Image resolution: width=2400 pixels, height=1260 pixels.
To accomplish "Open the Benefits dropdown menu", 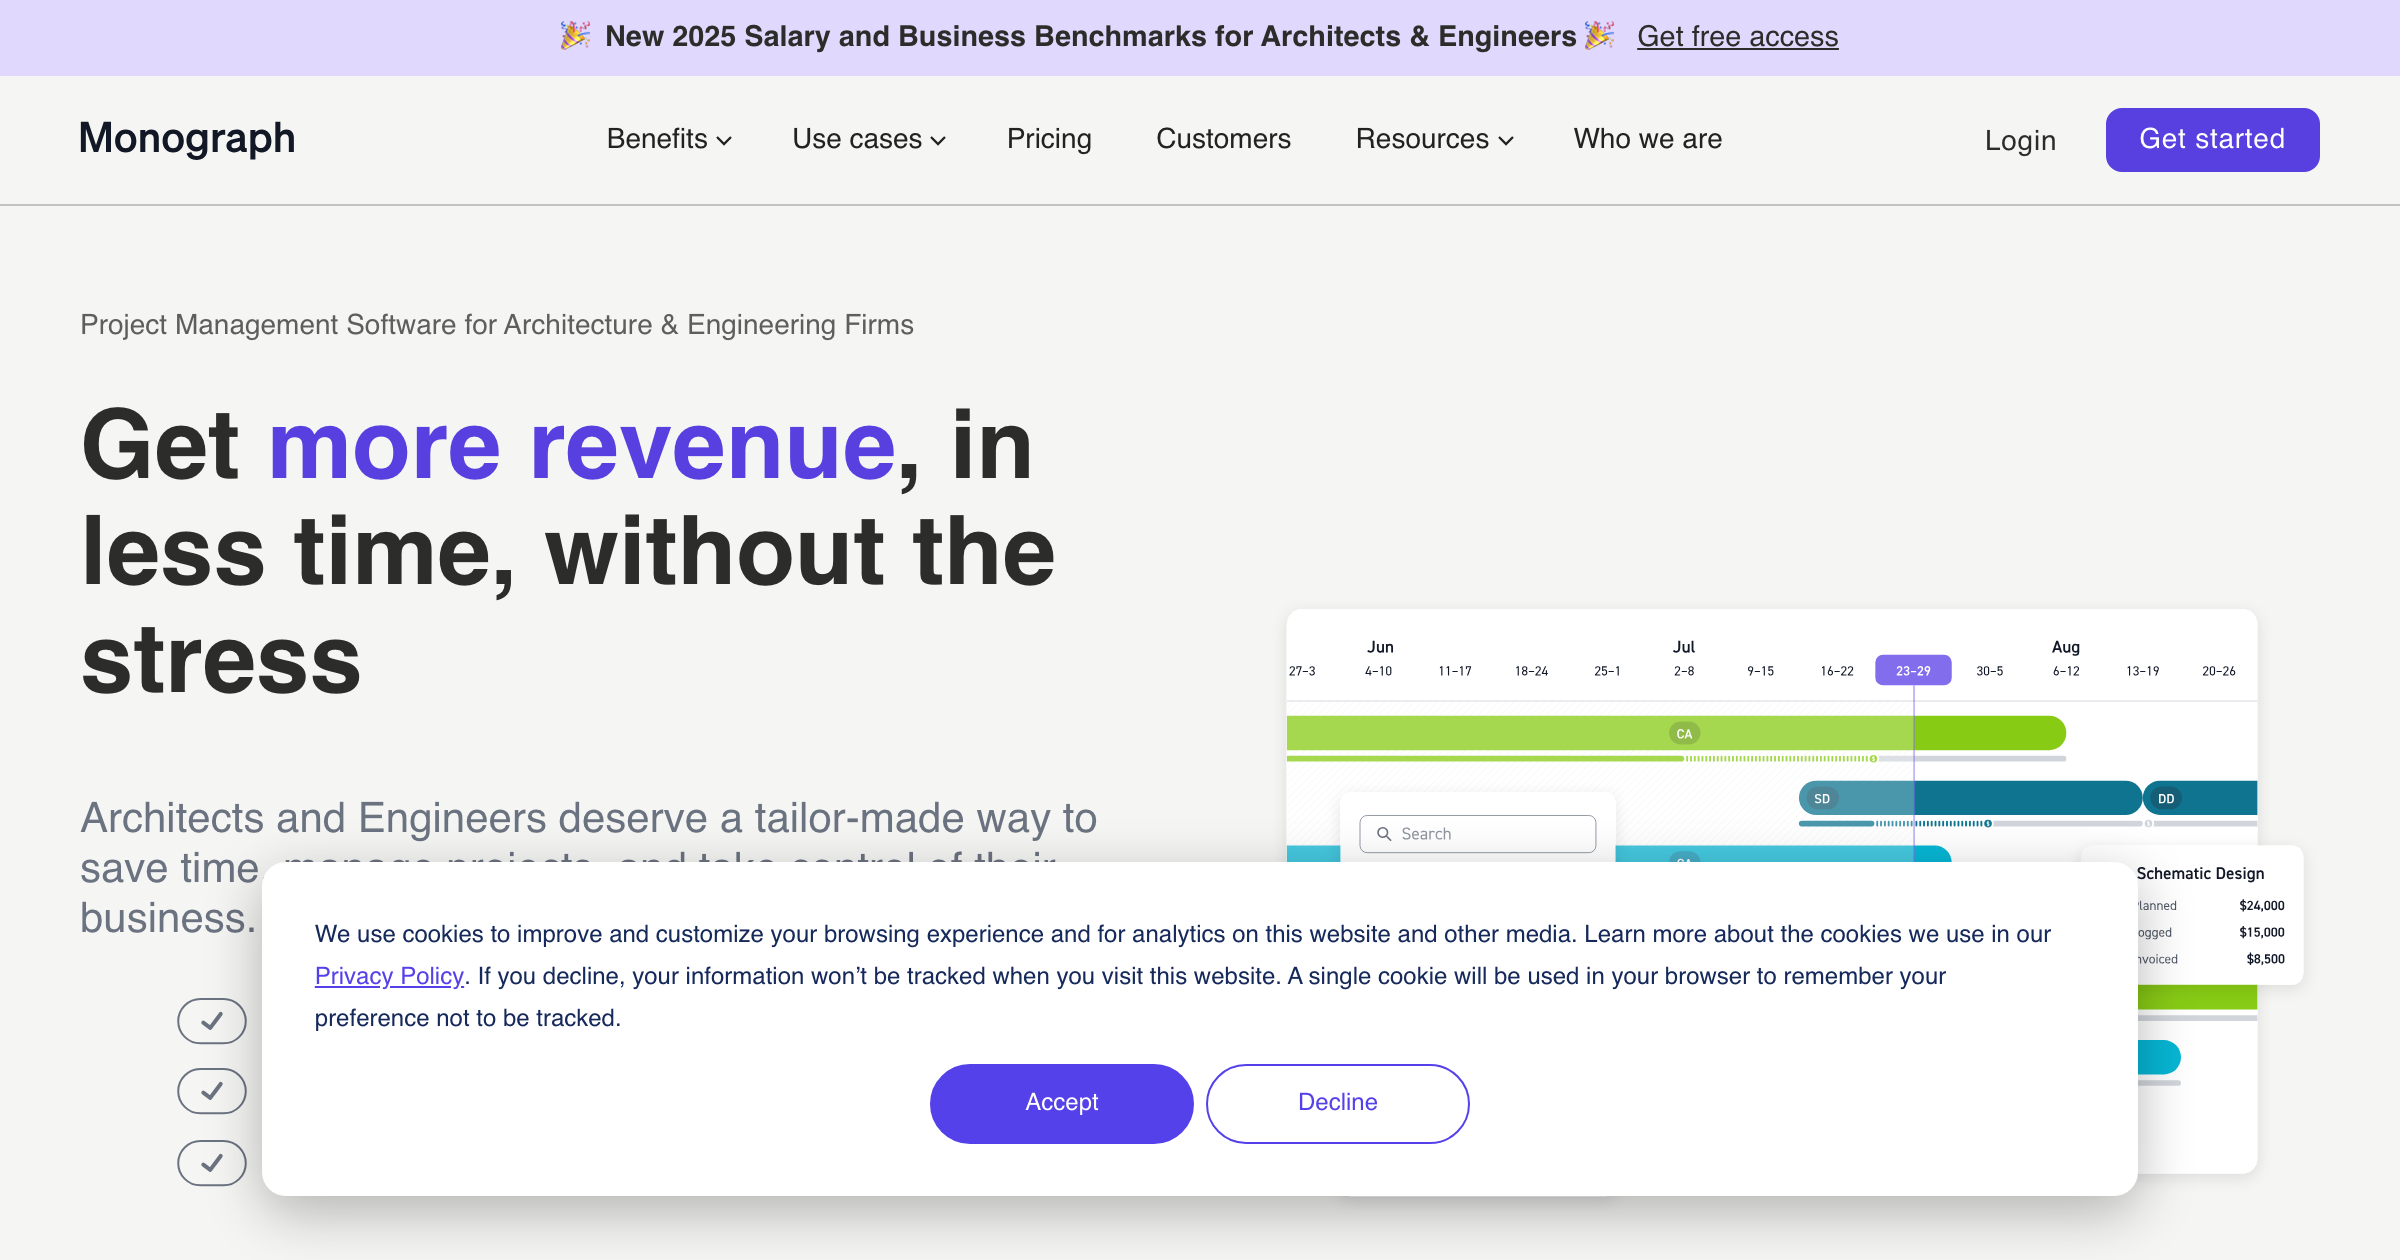I will (669, 139).
